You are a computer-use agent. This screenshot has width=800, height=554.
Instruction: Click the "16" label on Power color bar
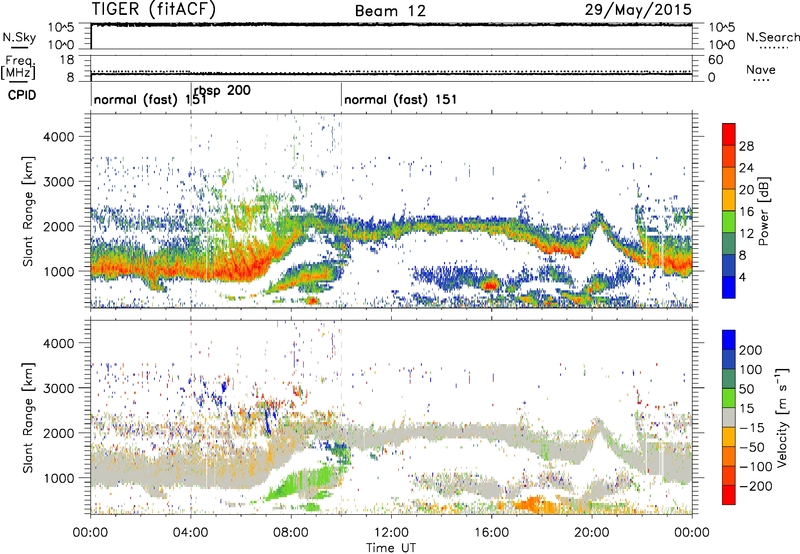point(746,212)
